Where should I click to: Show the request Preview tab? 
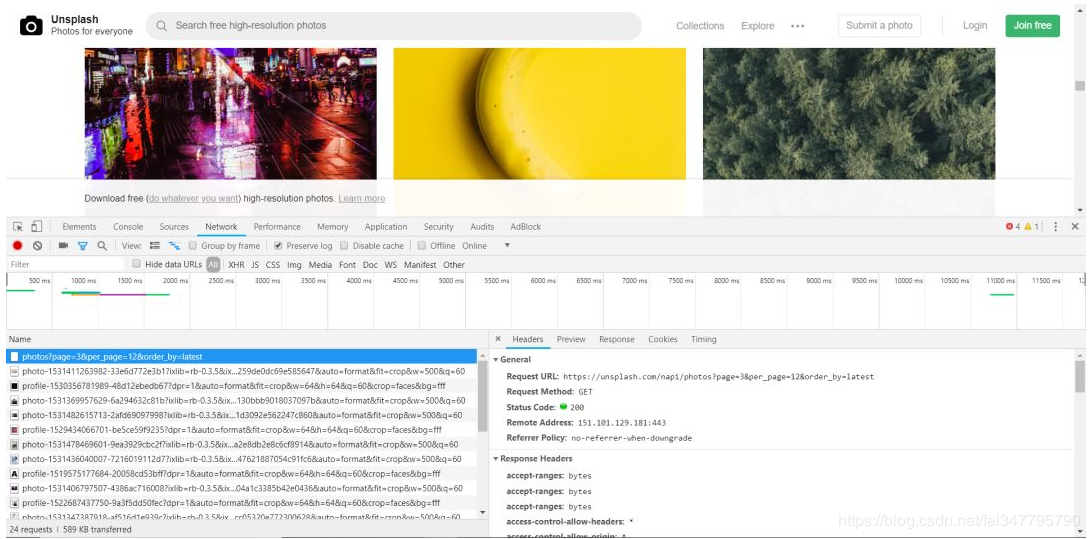(x=571, y=339)
